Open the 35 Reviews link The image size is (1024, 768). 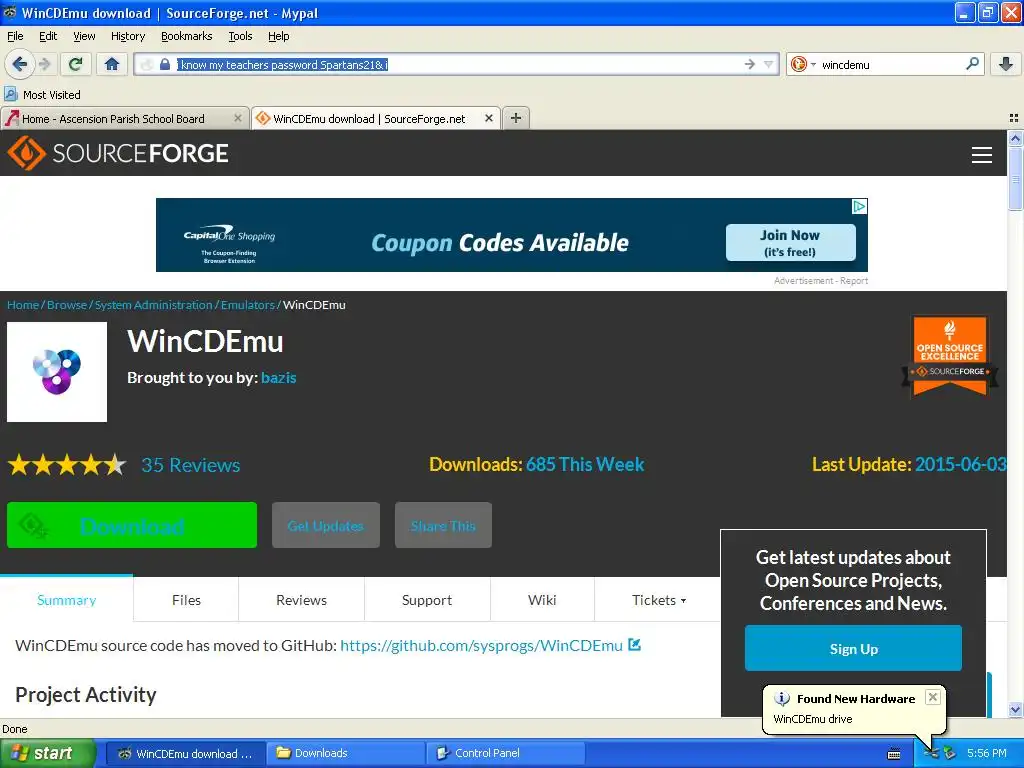(191, 465)
